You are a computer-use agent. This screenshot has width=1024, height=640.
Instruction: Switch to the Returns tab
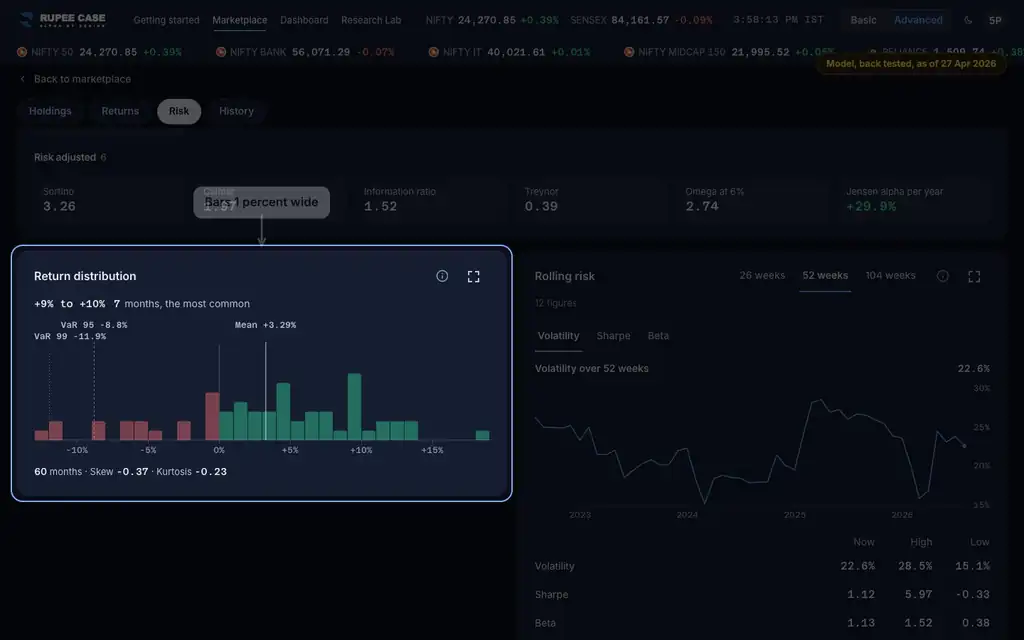[x=120, y=111]
